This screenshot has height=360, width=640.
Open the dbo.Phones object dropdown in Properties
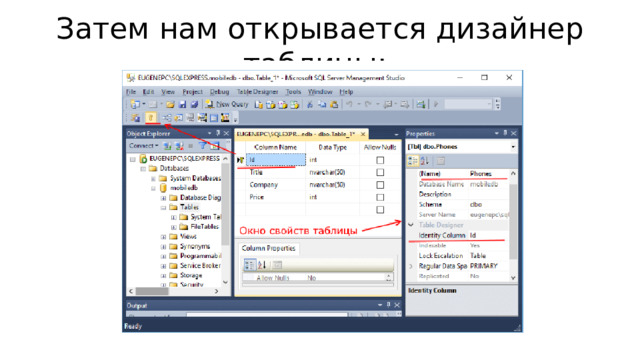point(513,147)
